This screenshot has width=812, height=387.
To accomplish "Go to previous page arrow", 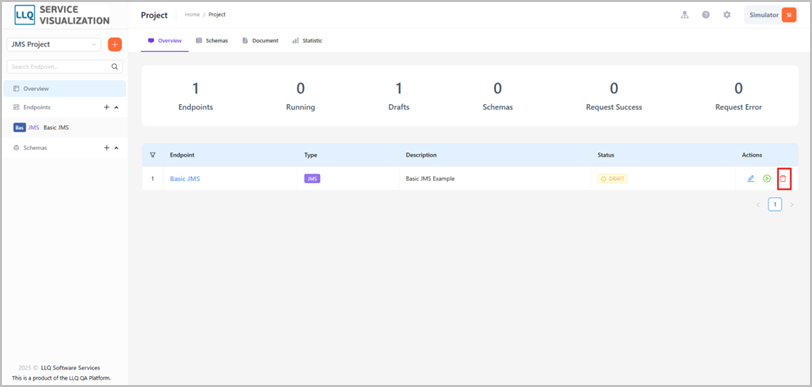I will (758, 205).
